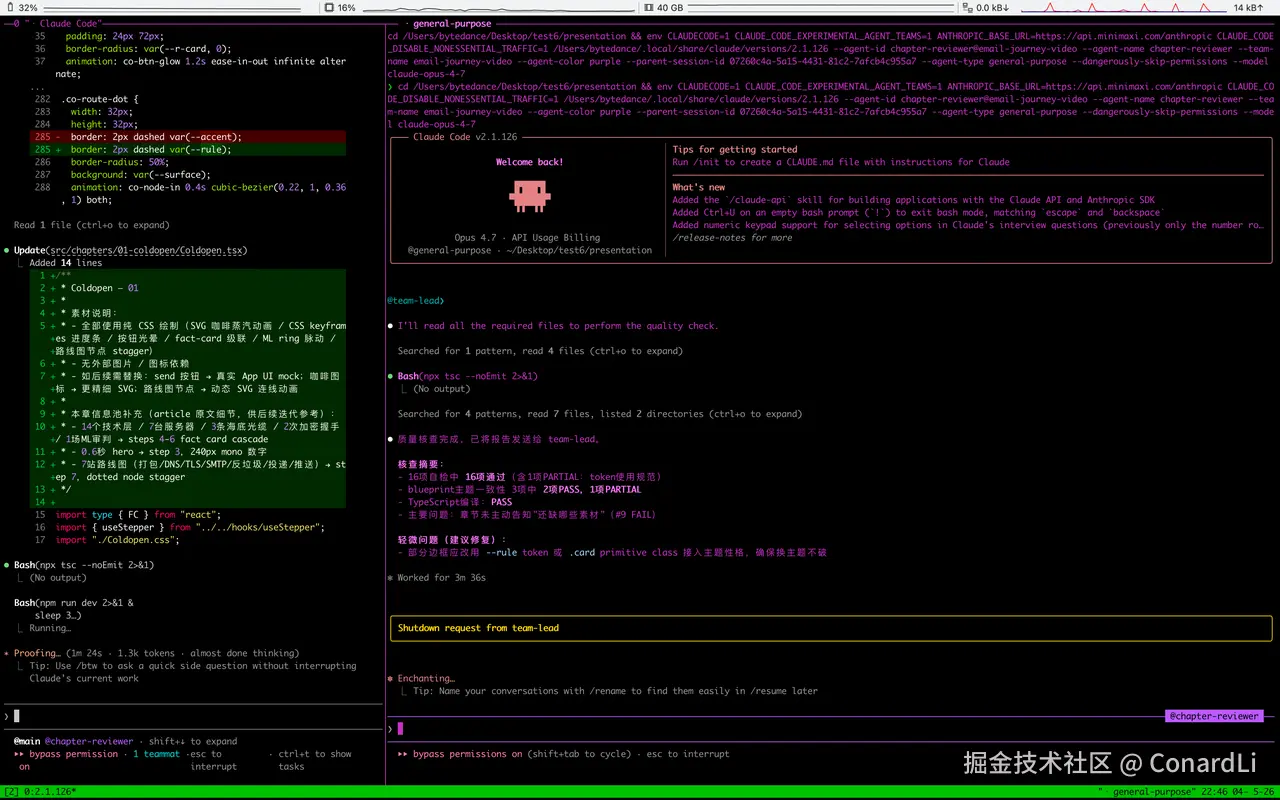Click the 核查摘要 heading

420,464
